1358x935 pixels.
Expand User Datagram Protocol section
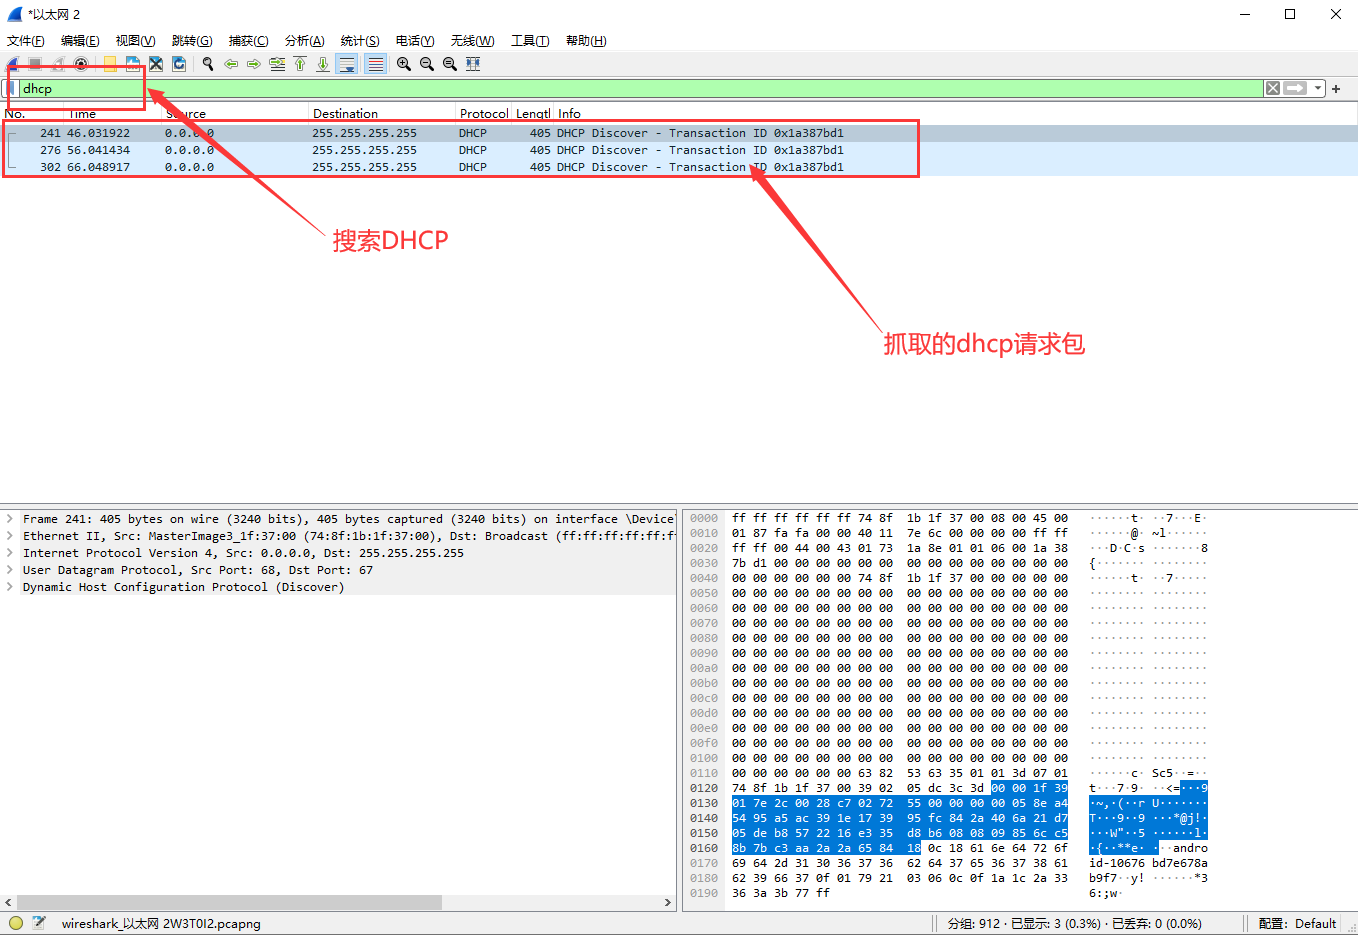pyautogui.click(x=10, y=570)
